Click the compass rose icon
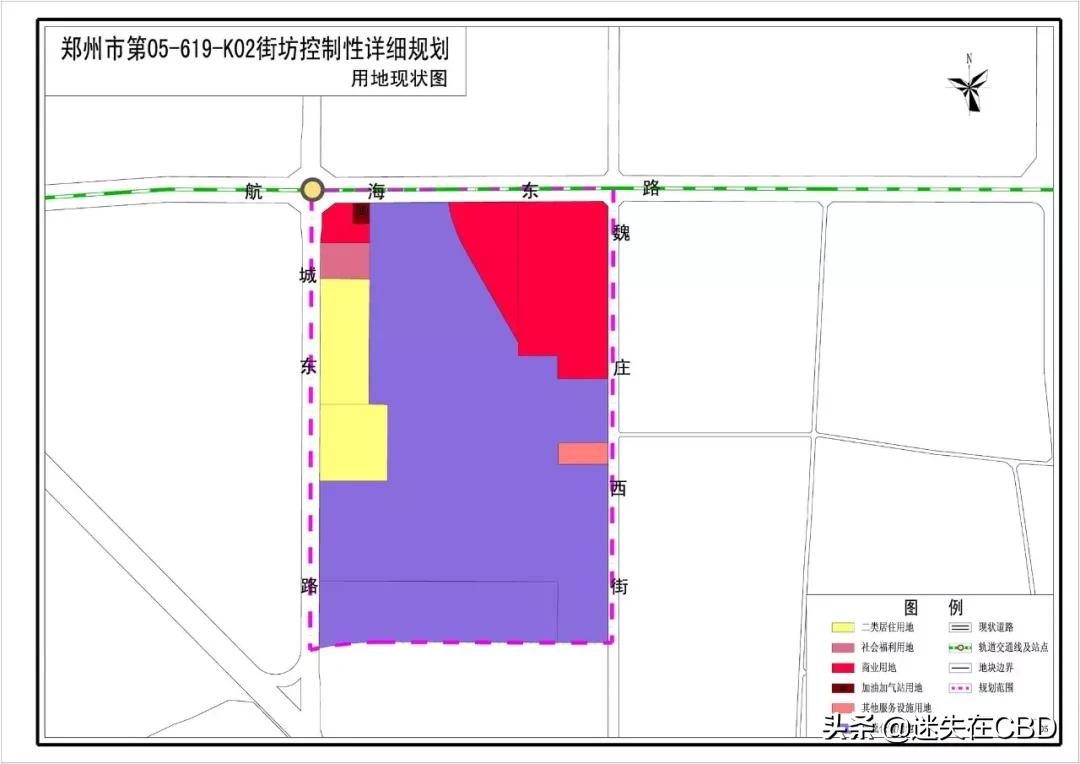The image size is (1080, 764). pyautogui.click(x=967, y=88)
